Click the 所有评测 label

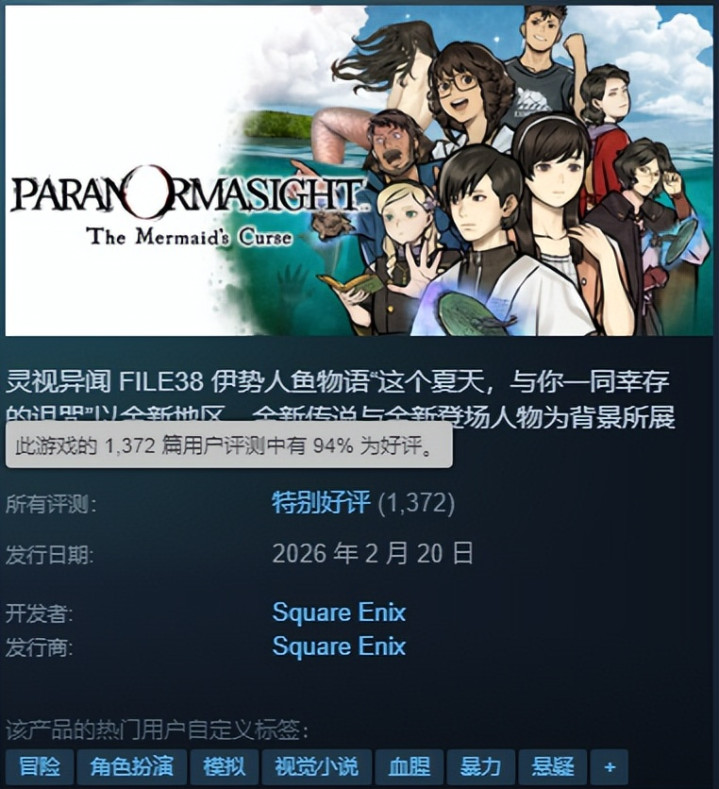[51, 504]
